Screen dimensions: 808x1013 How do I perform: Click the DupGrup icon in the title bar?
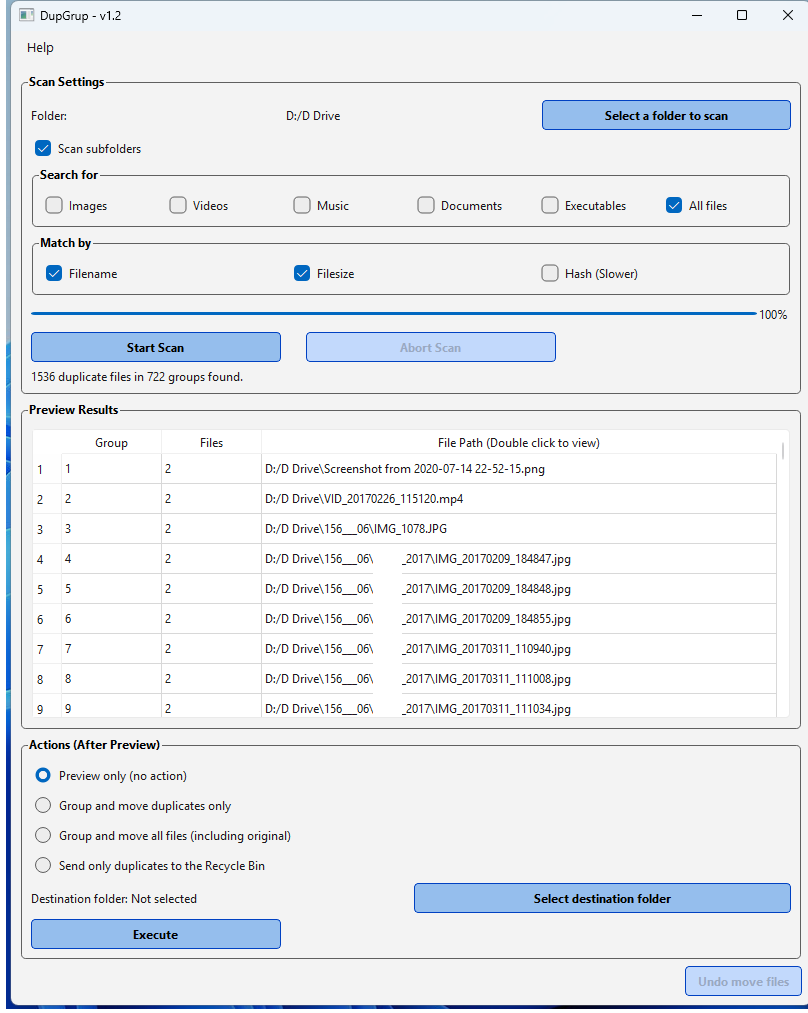pos(28,15)
